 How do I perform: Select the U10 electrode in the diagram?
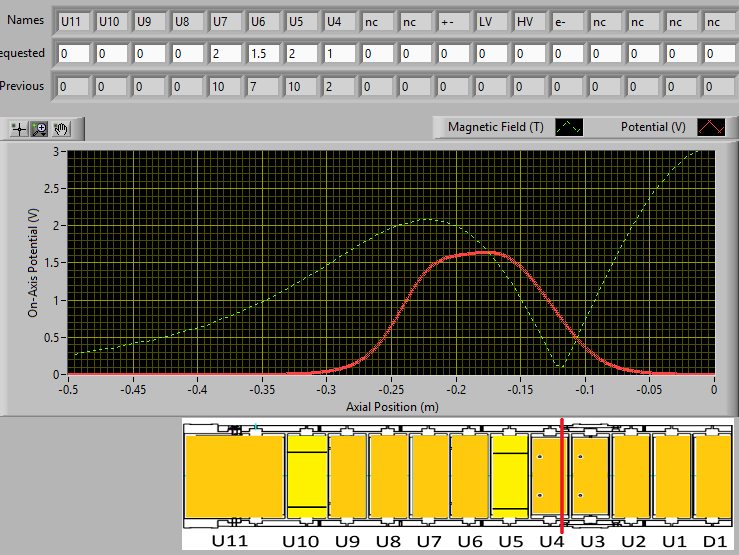tap(307, 479)
